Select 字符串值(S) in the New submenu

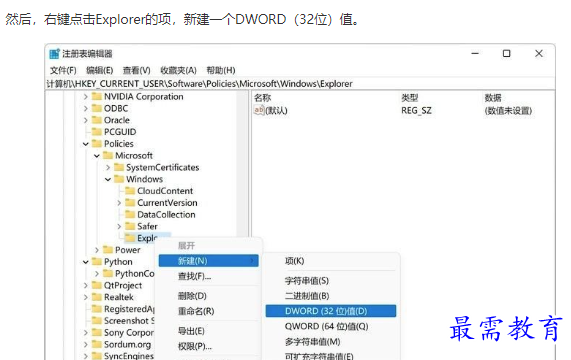point(331,281)
